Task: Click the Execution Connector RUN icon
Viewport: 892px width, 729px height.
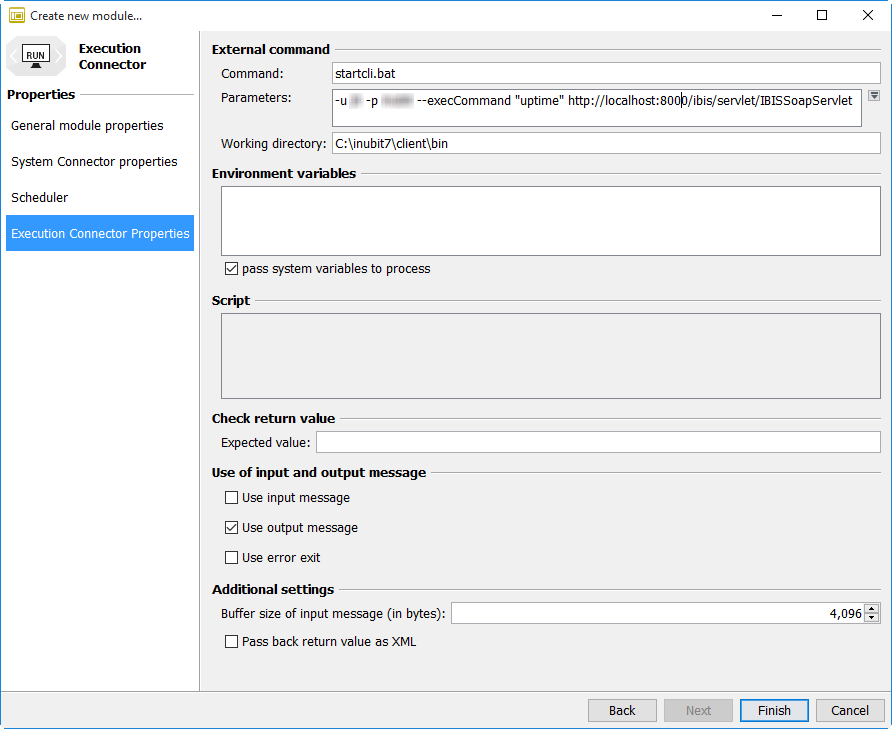Action: pos(36,56)
